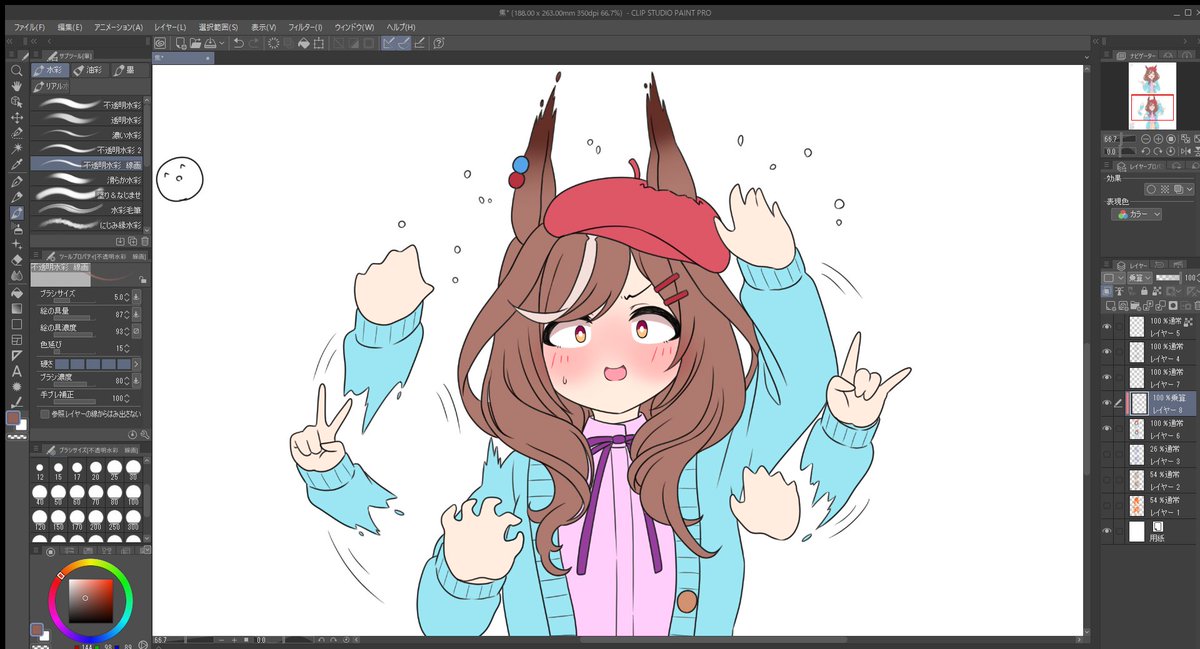1200x649 pixels.
Task: Open the help question mark icon
Action: pos(439,43)
